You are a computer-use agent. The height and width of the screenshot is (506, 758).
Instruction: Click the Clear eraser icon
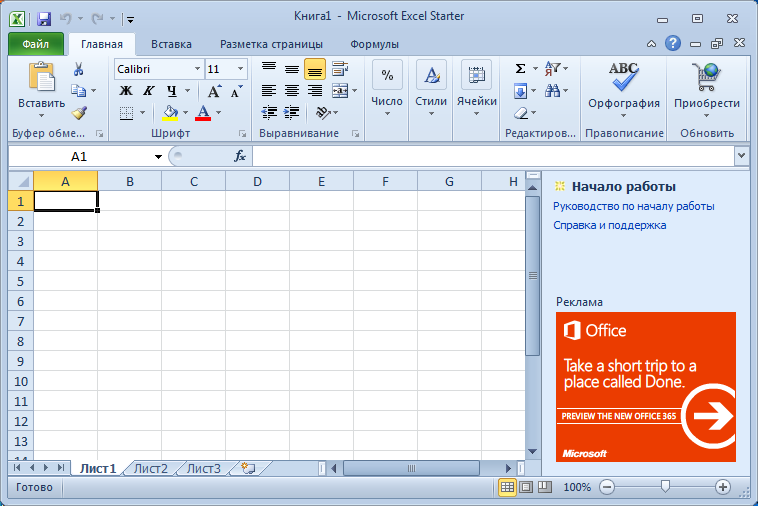521,113
